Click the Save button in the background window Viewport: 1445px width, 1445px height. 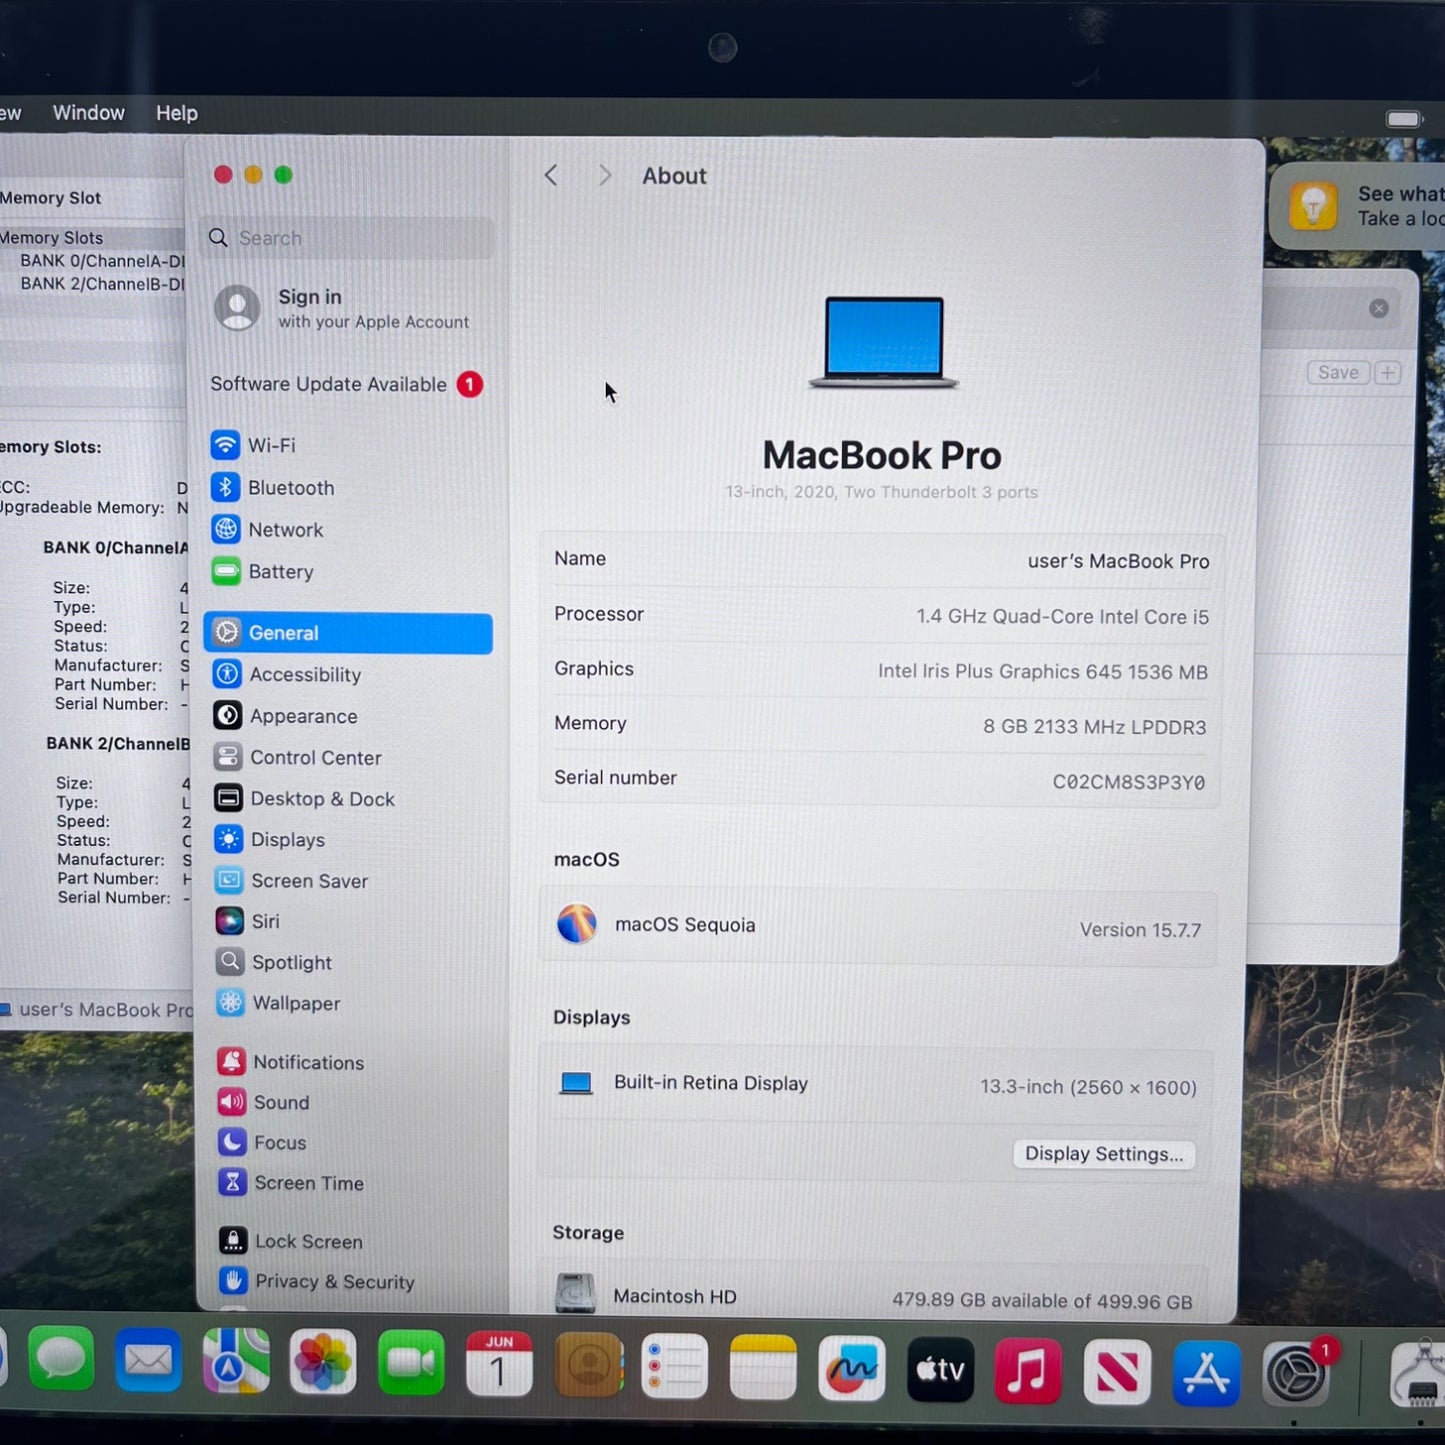pos(1338,373)
